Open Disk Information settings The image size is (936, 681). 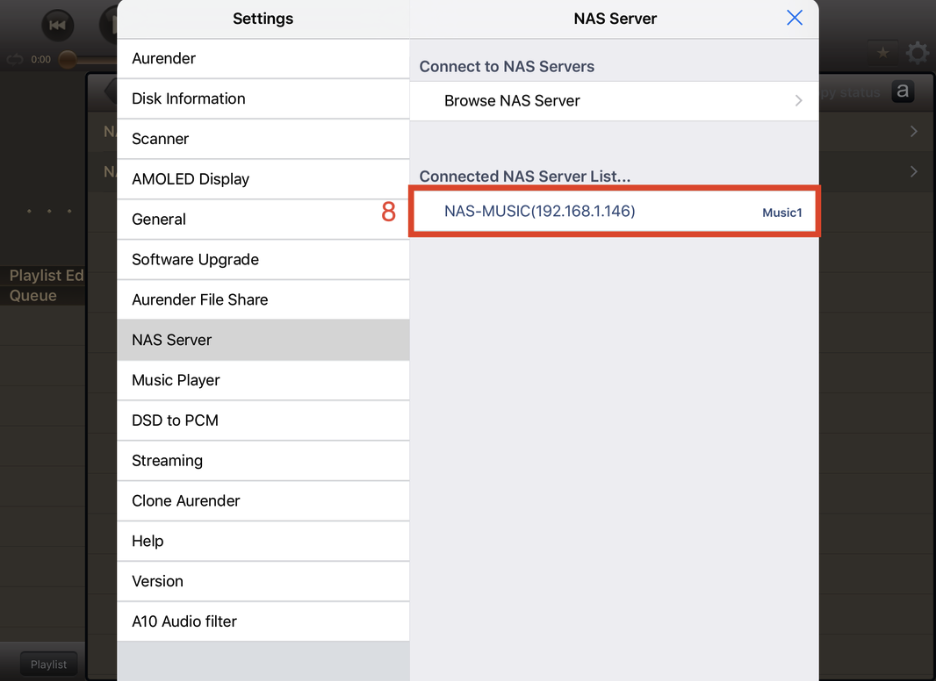[263, 98]
